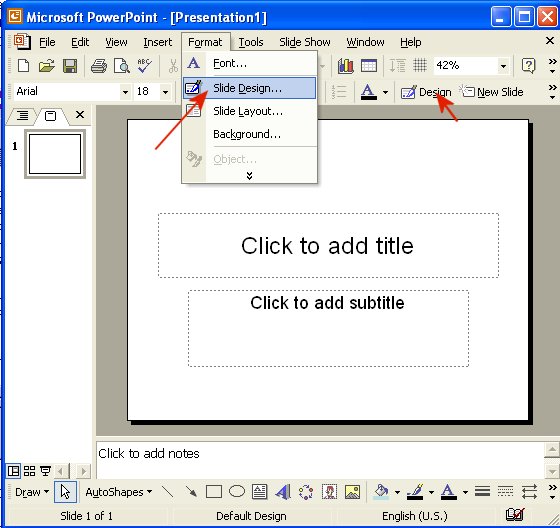This screenshot has height=528, width=560.
Task: Open the Font name dropdown showing Arial
Action: point(125,92)
